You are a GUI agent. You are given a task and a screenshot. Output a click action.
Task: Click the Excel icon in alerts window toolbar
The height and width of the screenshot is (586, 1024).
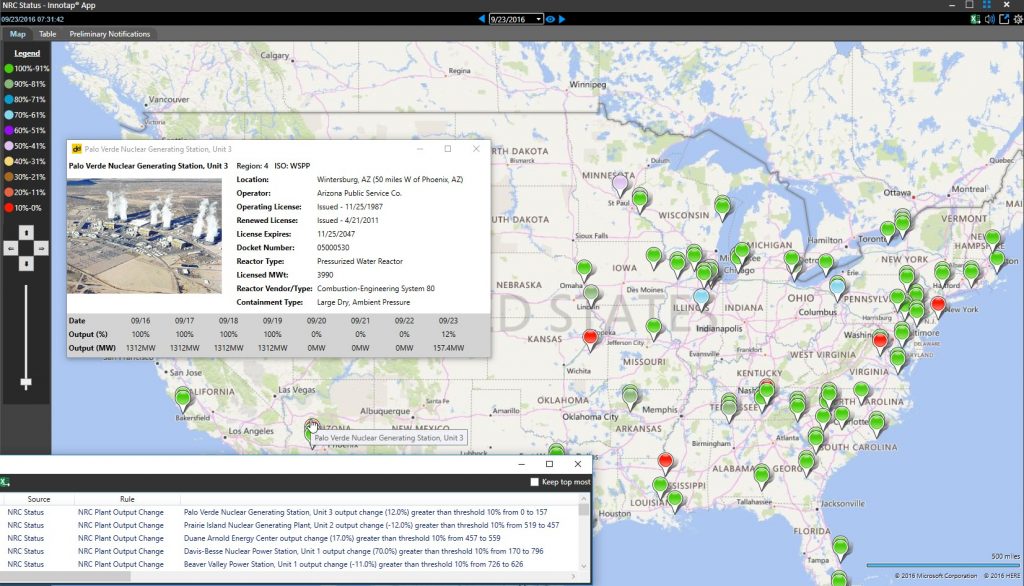pos(5,482)
